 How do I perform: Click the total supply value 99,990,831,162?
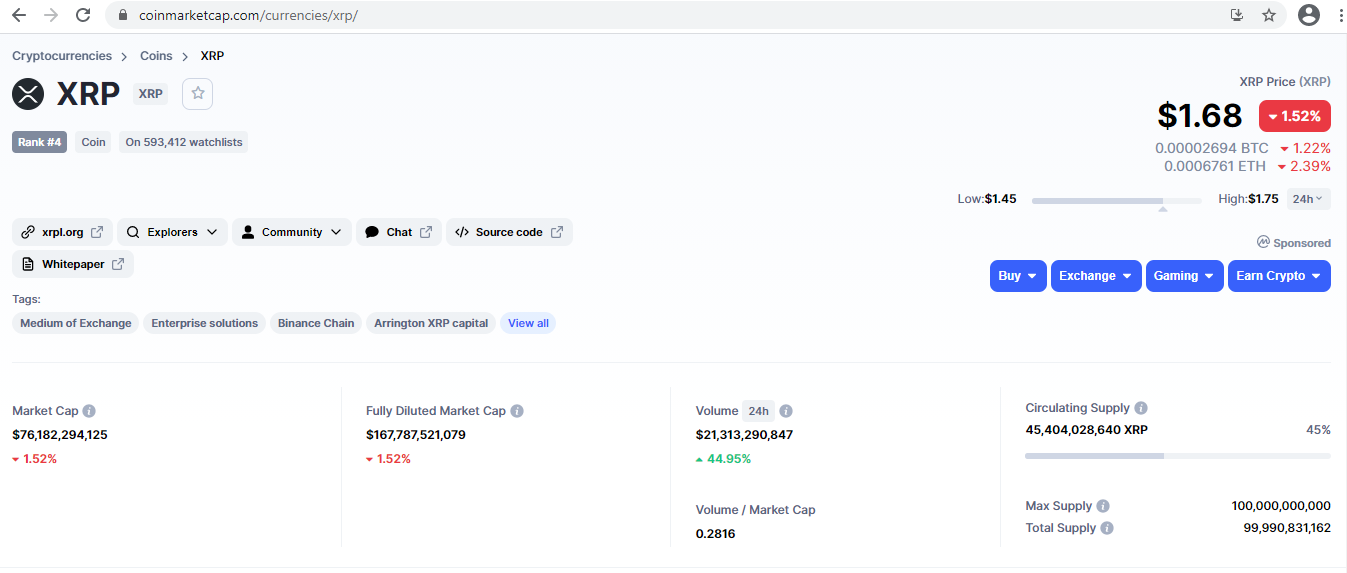point(1287,528)
